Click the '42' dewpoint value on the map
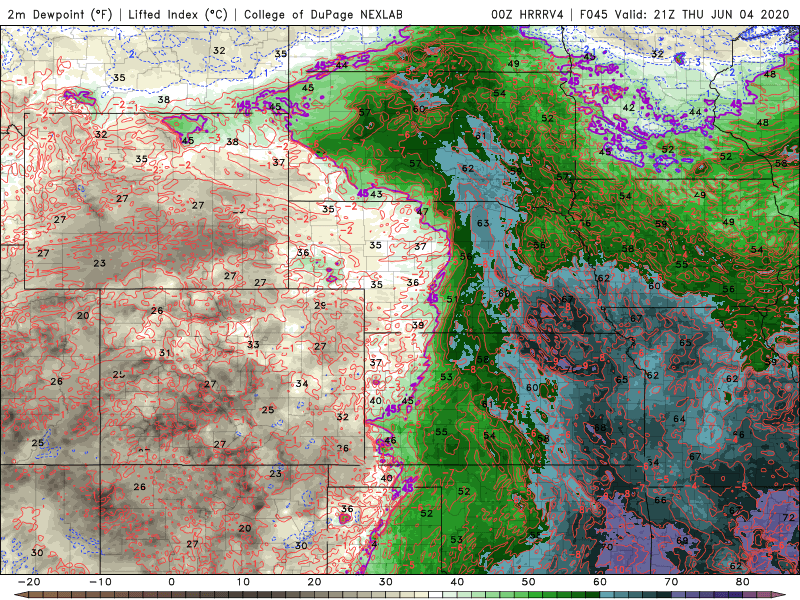The width and height of the screenshot is (800, 600). tap(629, 107)
